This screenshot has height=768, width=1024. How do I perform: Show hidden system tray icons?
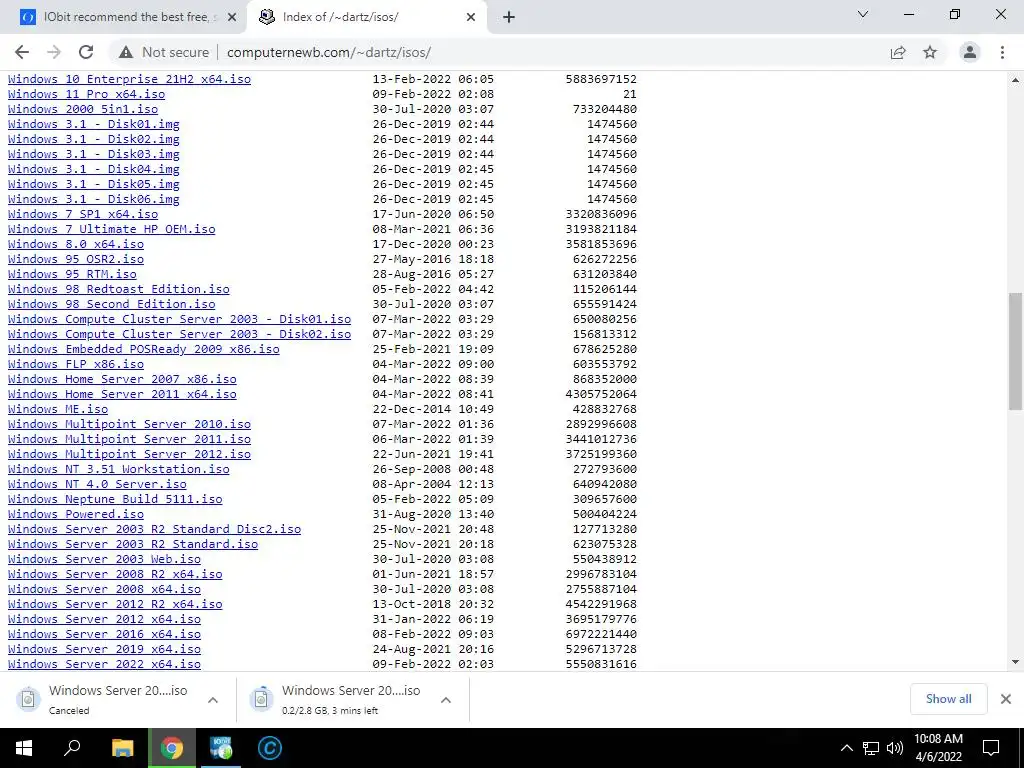coord(846,748)
